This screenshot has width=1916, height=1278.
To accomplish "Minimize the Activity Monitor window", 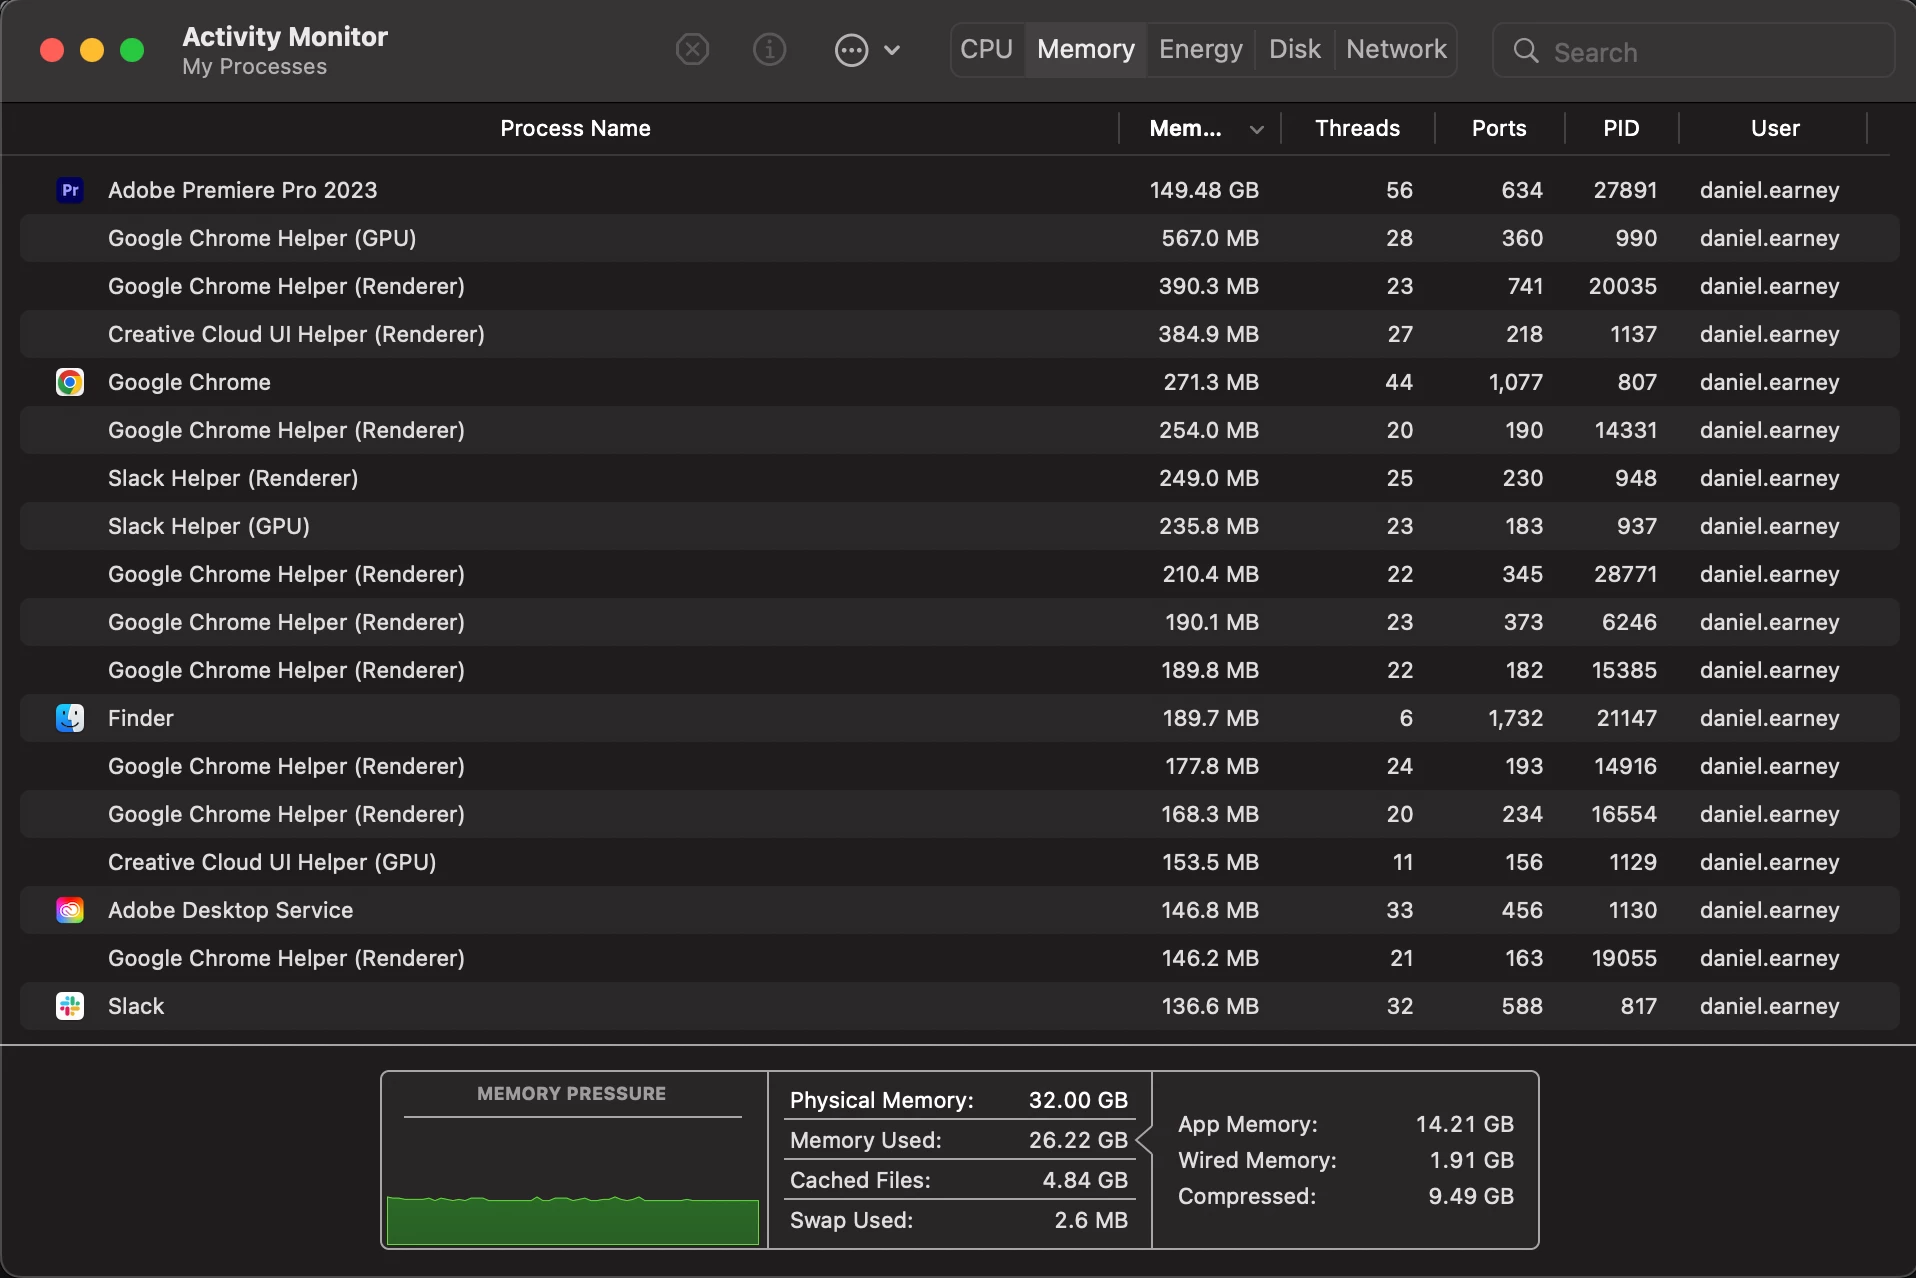I will (x=92, y=50).
